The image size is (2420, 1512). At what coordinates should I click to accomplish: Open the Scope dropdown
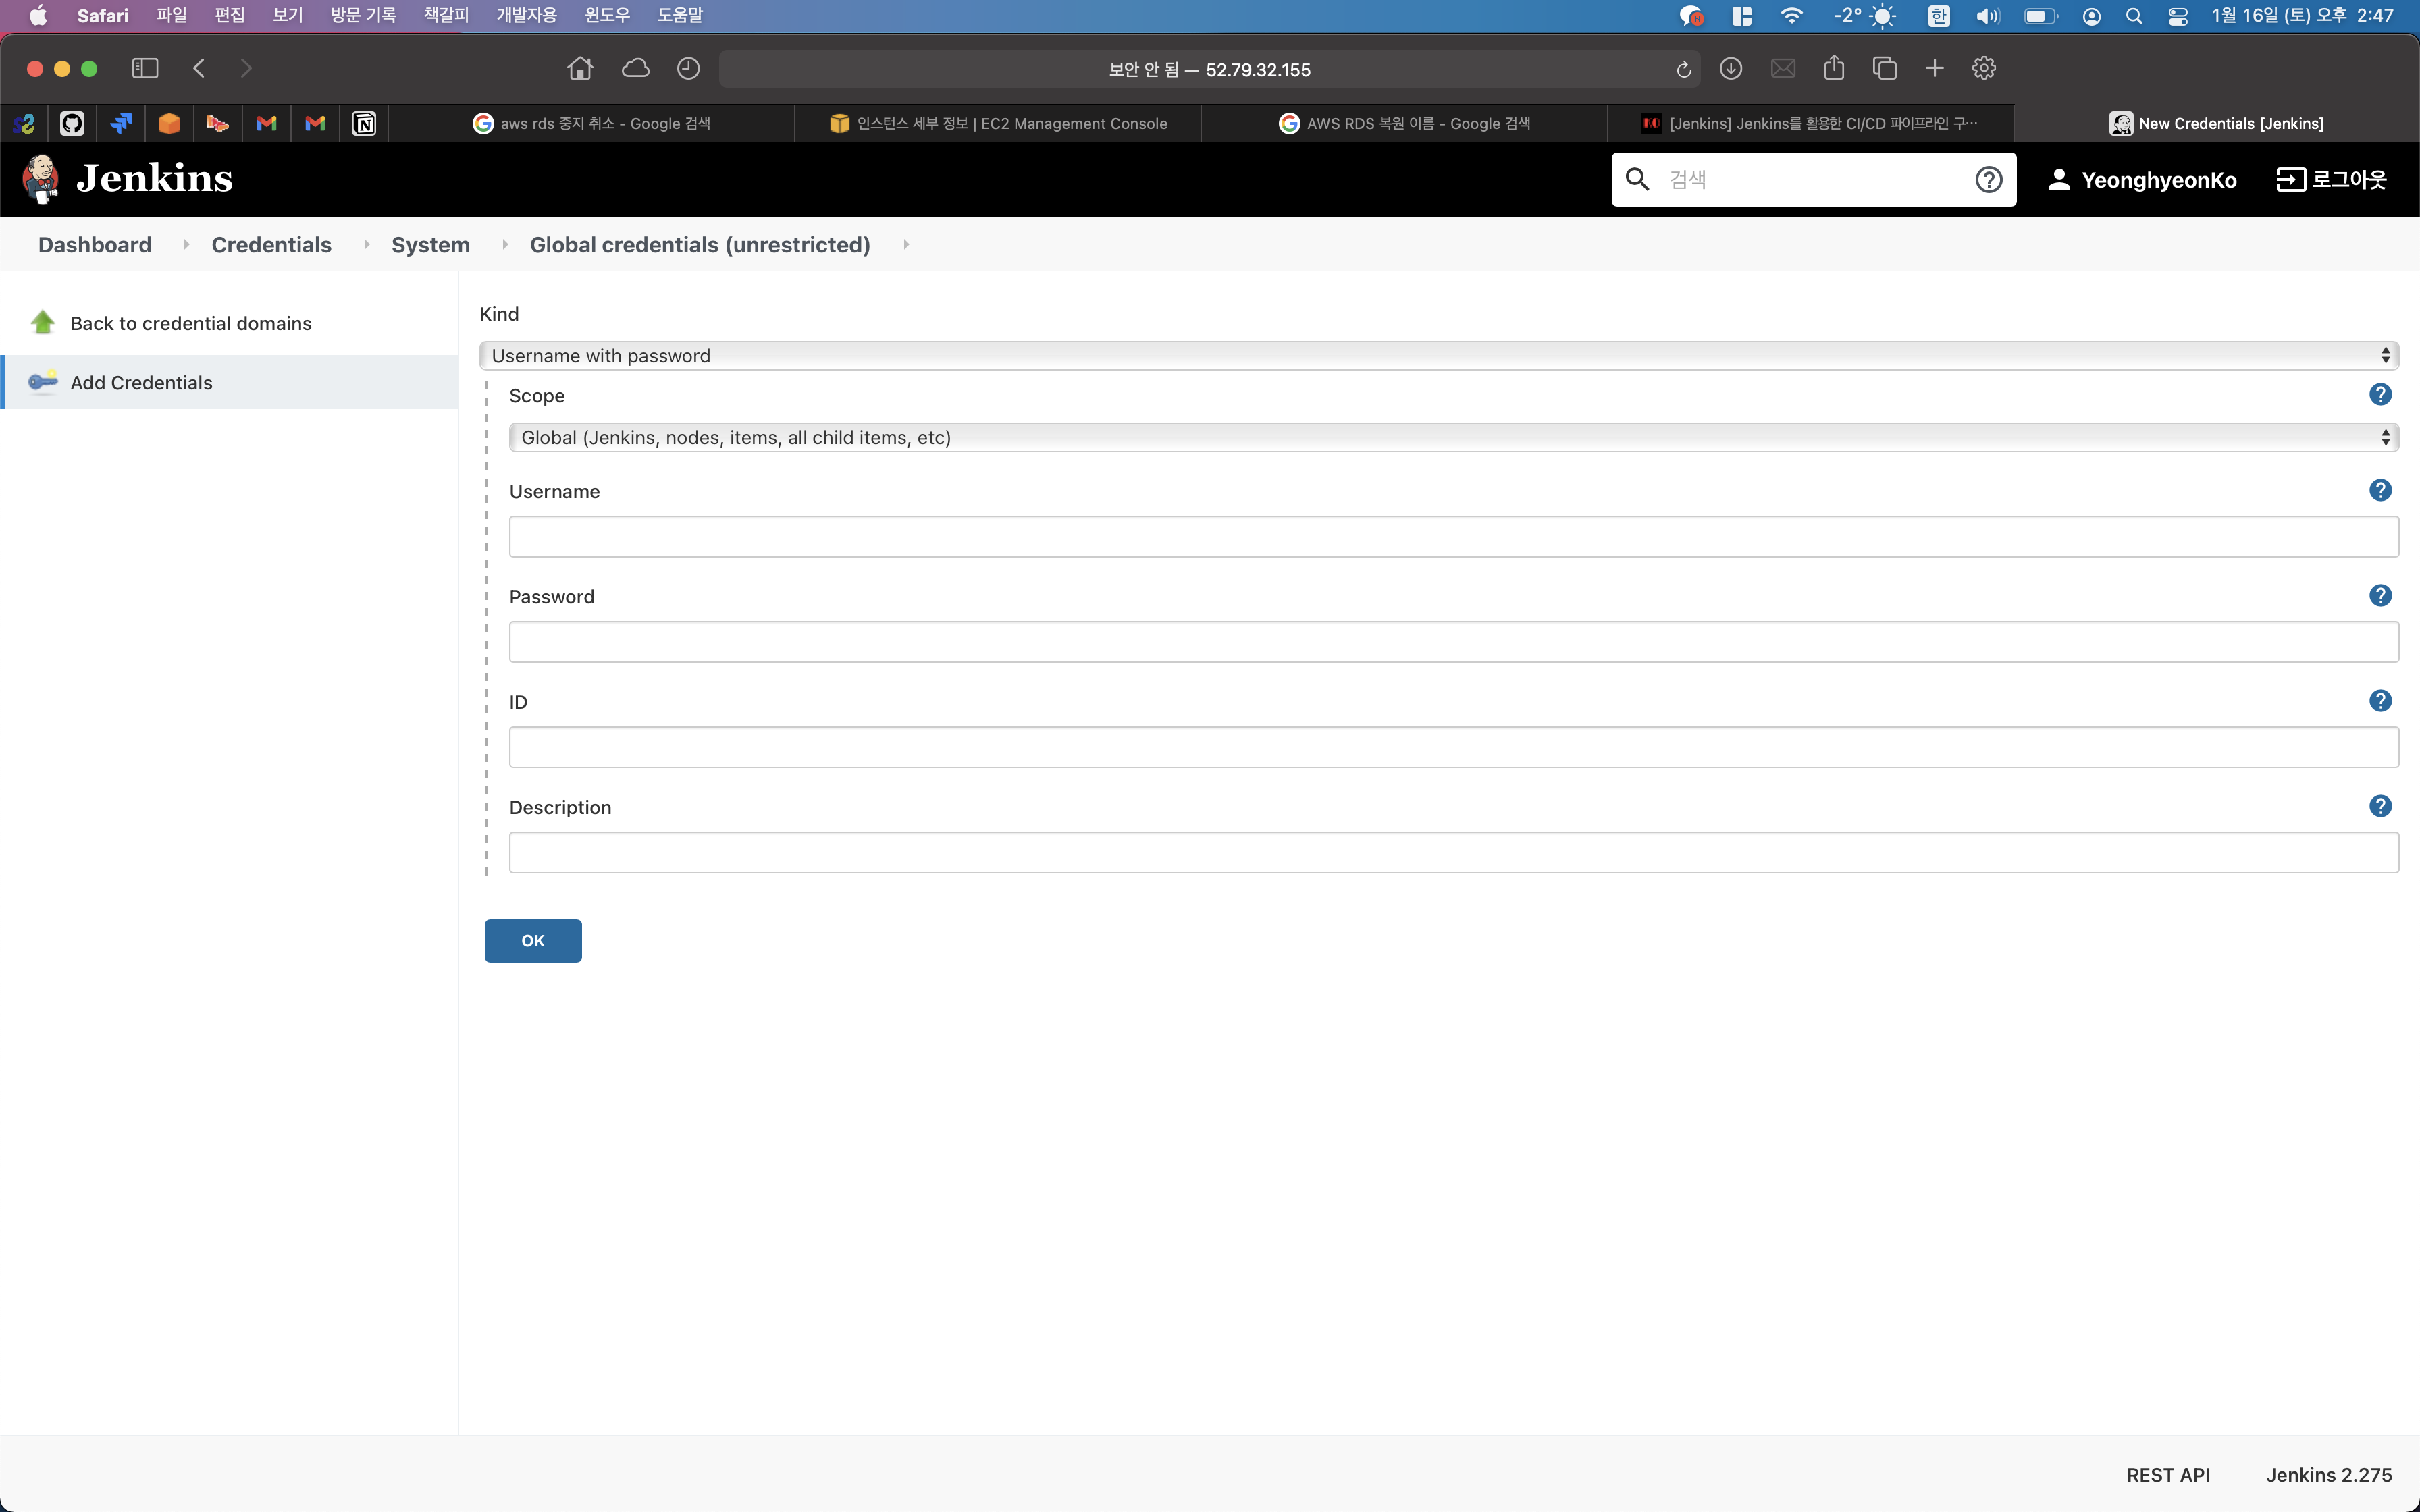tap(1452, 438)
